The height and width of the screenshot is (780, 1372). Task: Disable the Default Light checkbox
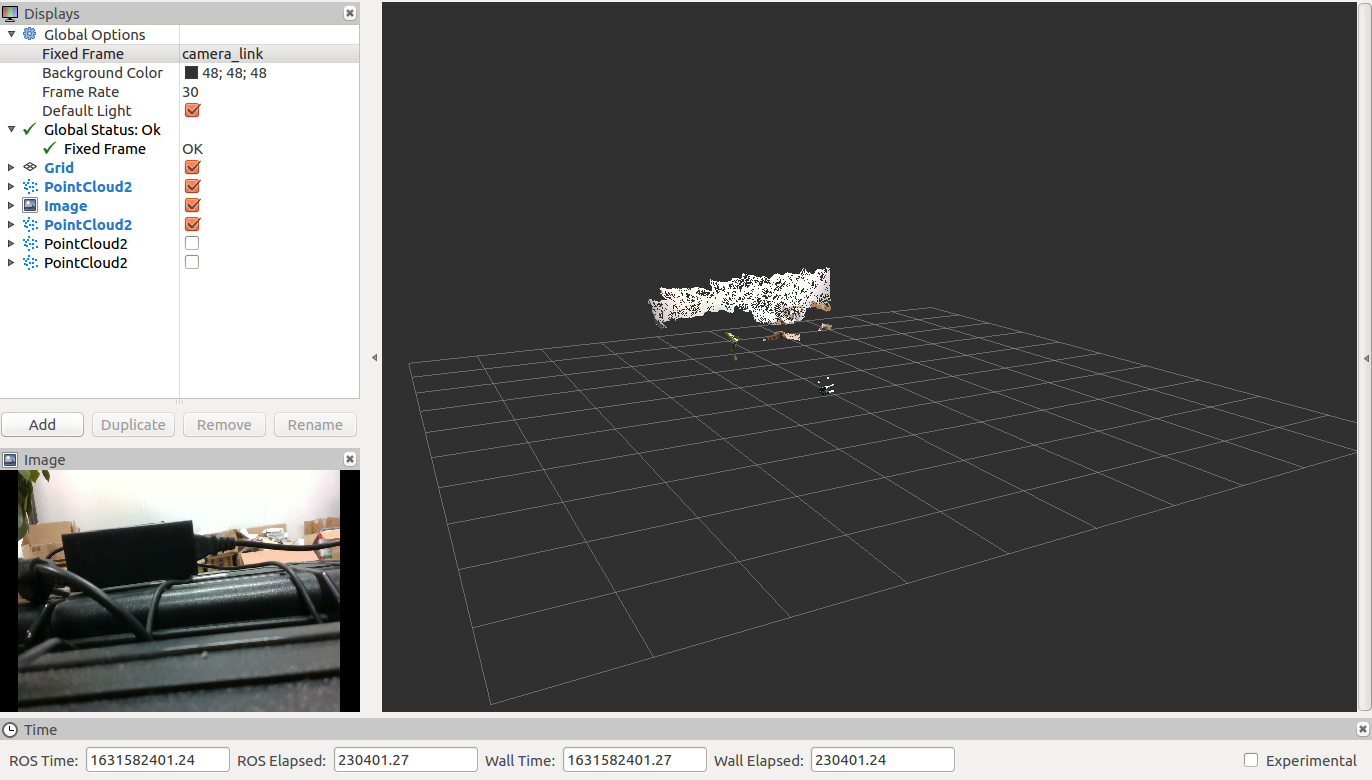point(191,110)
